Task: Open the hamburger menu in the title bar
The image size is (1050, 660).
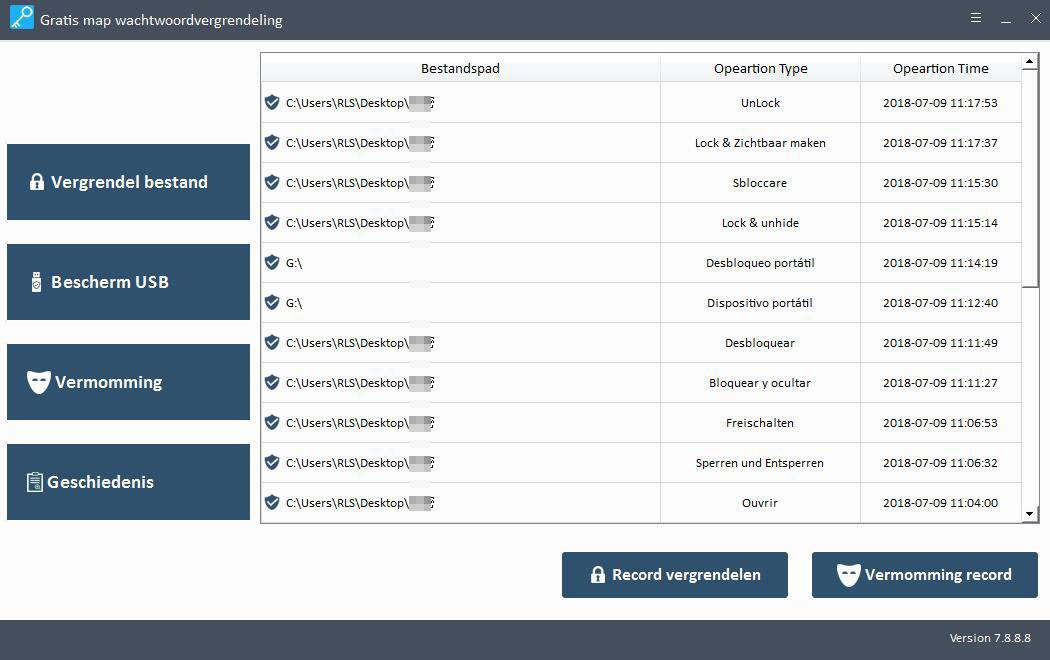Action: 976,18
